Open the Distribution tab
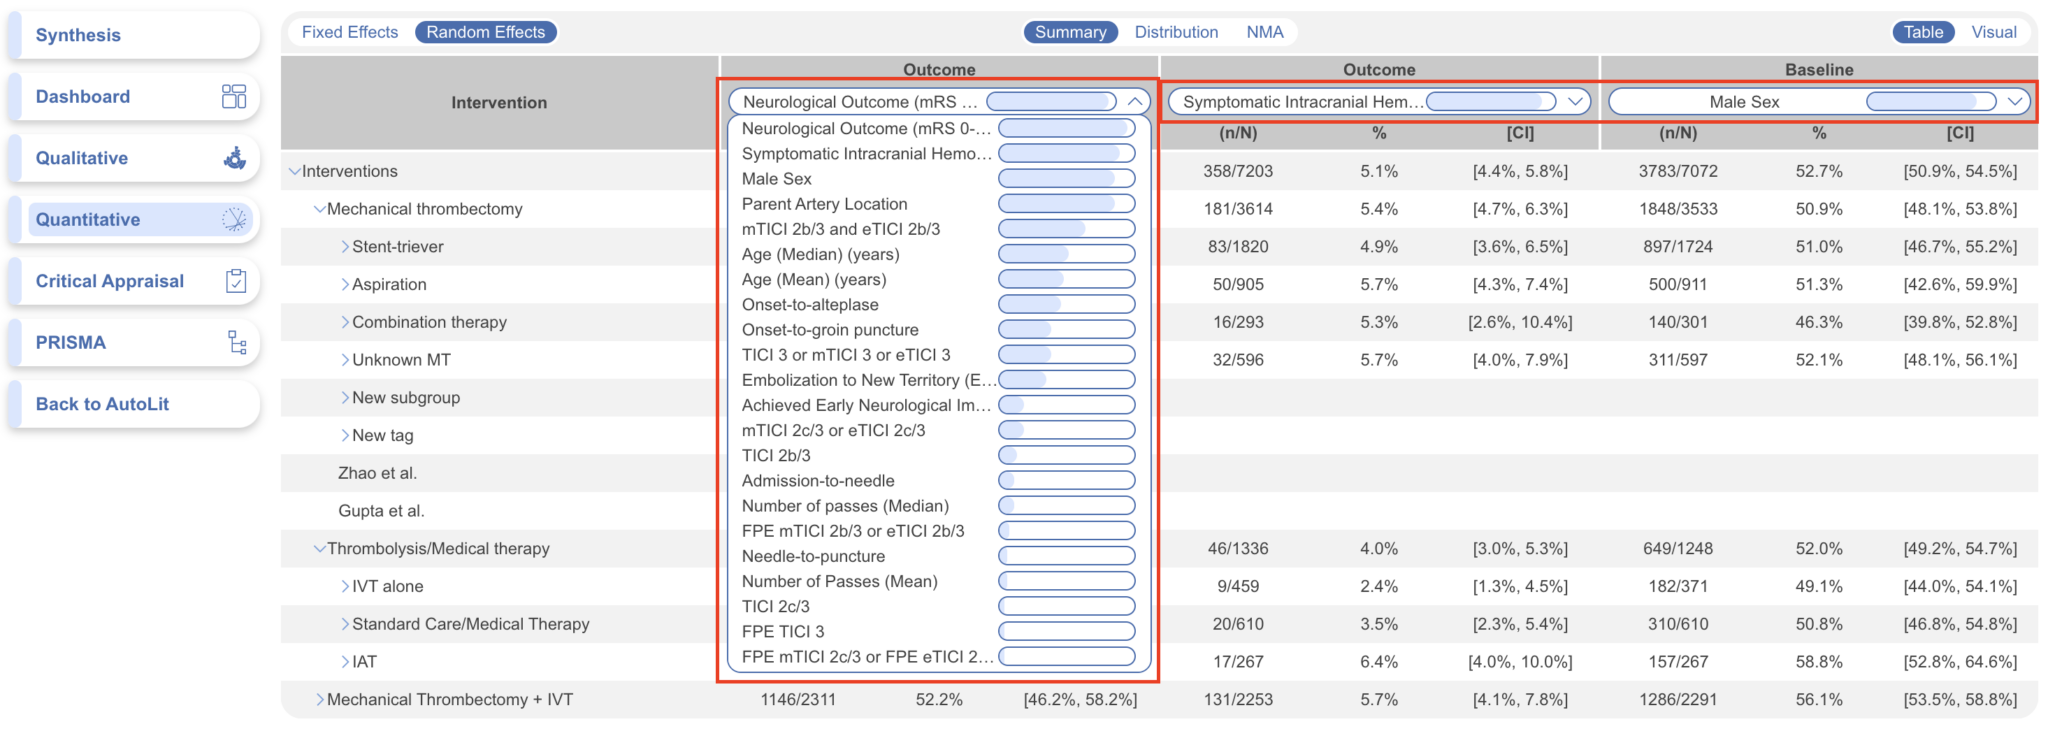2048x745 pixels. 1176,32
